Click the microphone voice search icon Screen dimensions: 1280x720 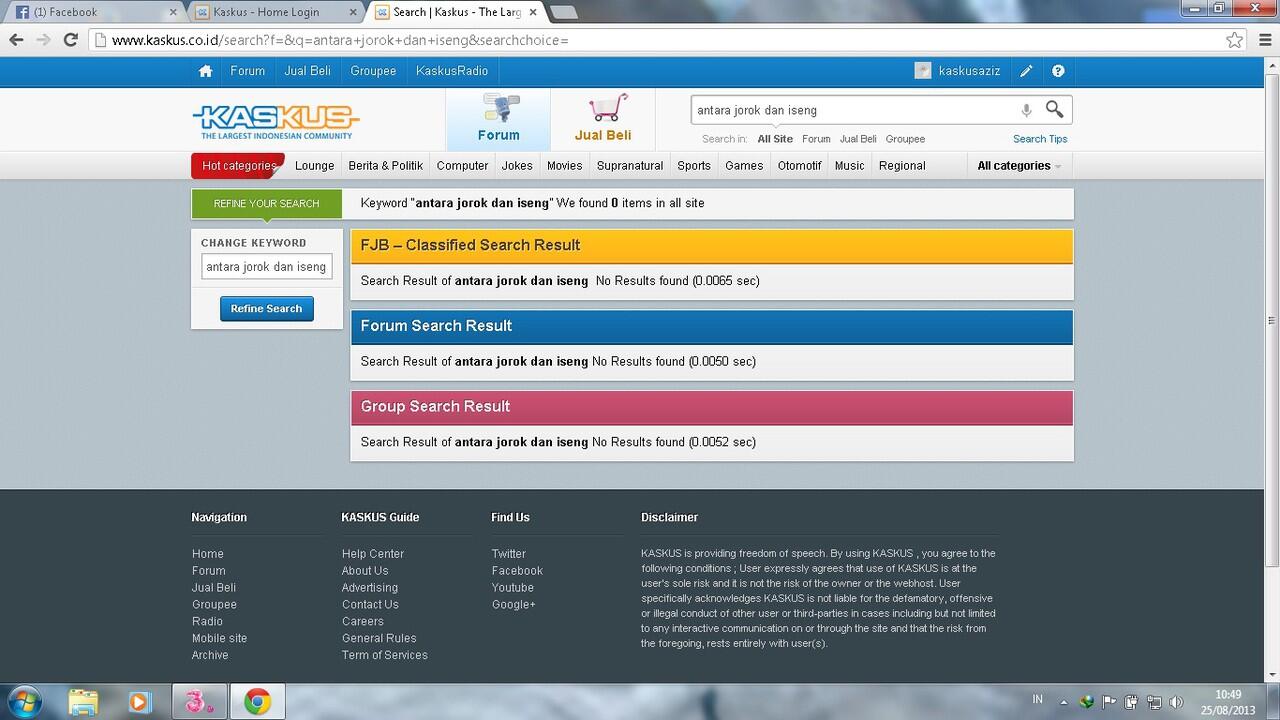[x=1026, y=110]
